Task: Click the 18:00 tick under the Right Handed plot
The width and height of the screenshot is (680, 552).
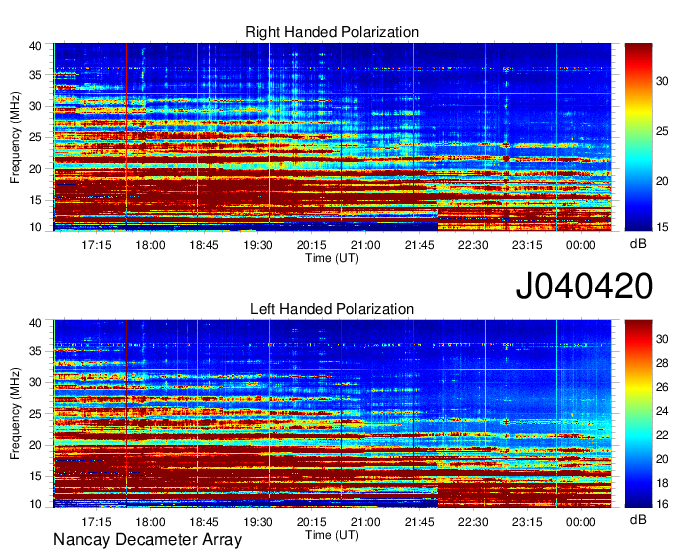Action: 150,245
